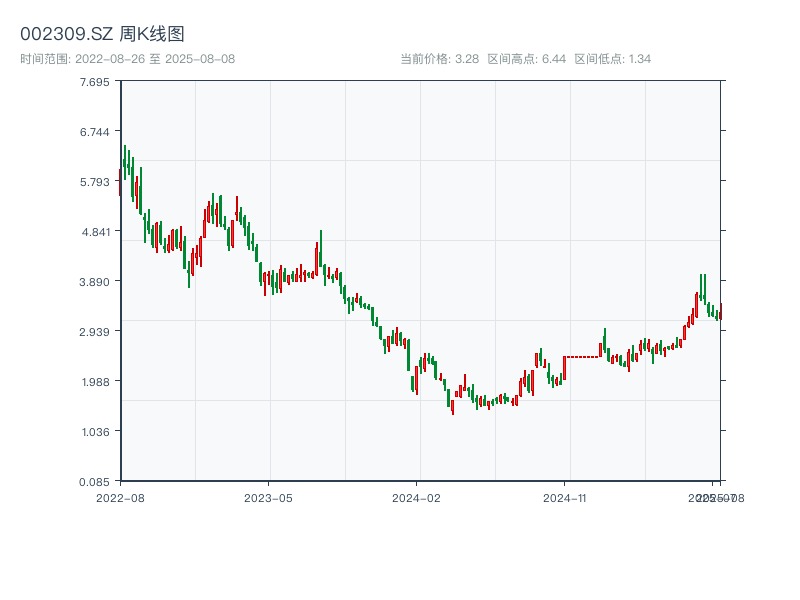Select the 4.841 price level label
This screenshot has width=800, height=600.
pyautogui.click(x=96, y=232)
